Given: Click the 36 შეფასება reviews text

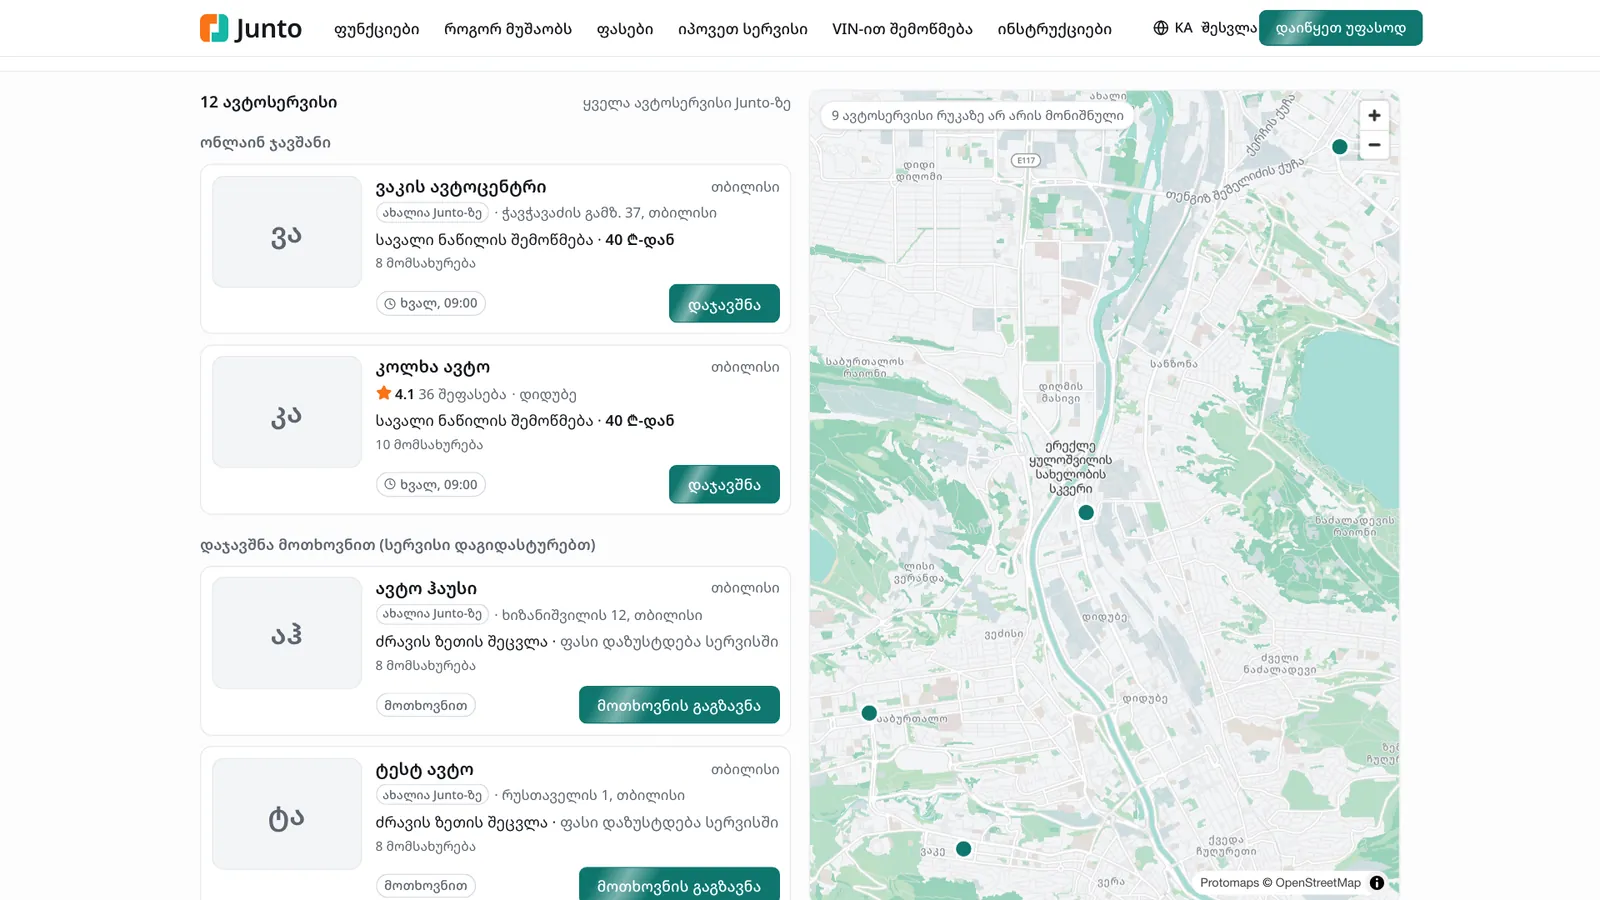Looking at the screenshot, I should (462, 394).
